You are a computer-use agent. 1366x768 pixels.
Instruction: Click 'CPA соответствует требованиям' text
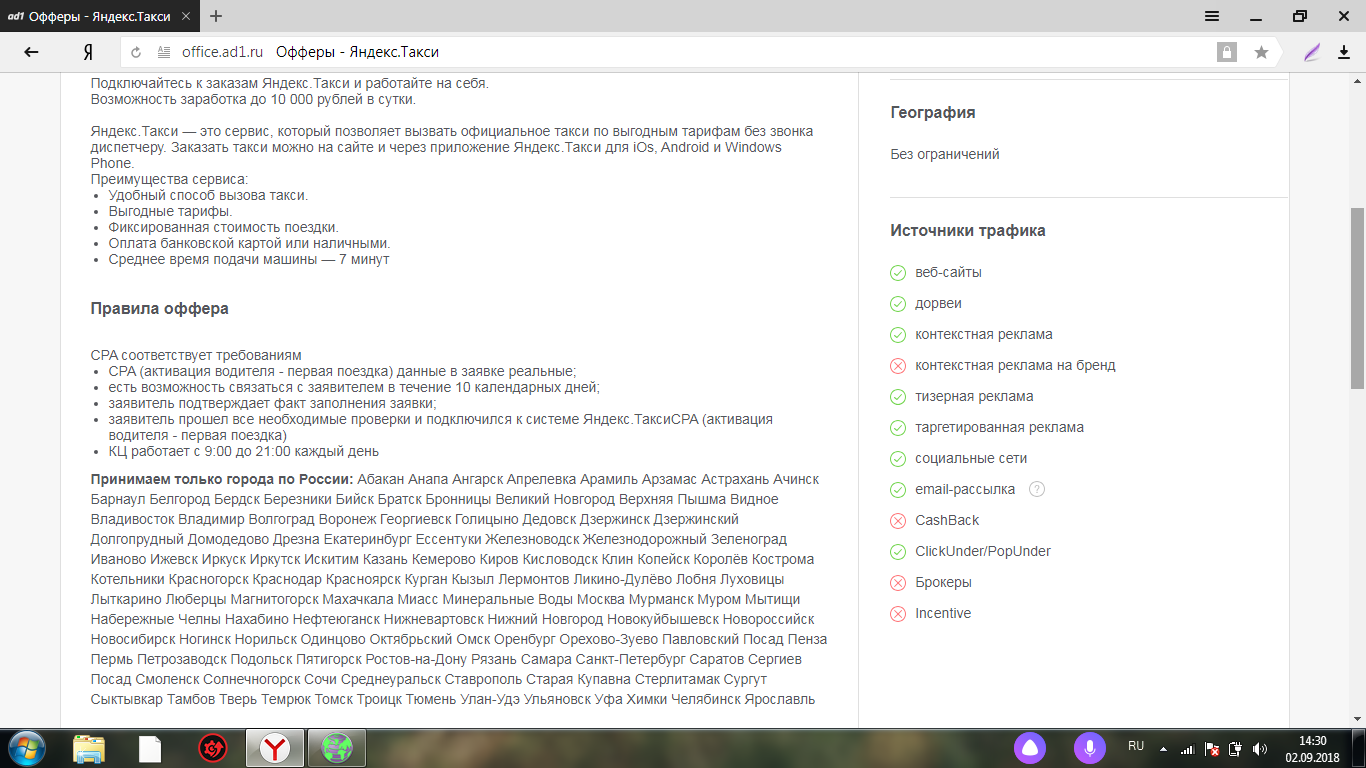(196, 356)
